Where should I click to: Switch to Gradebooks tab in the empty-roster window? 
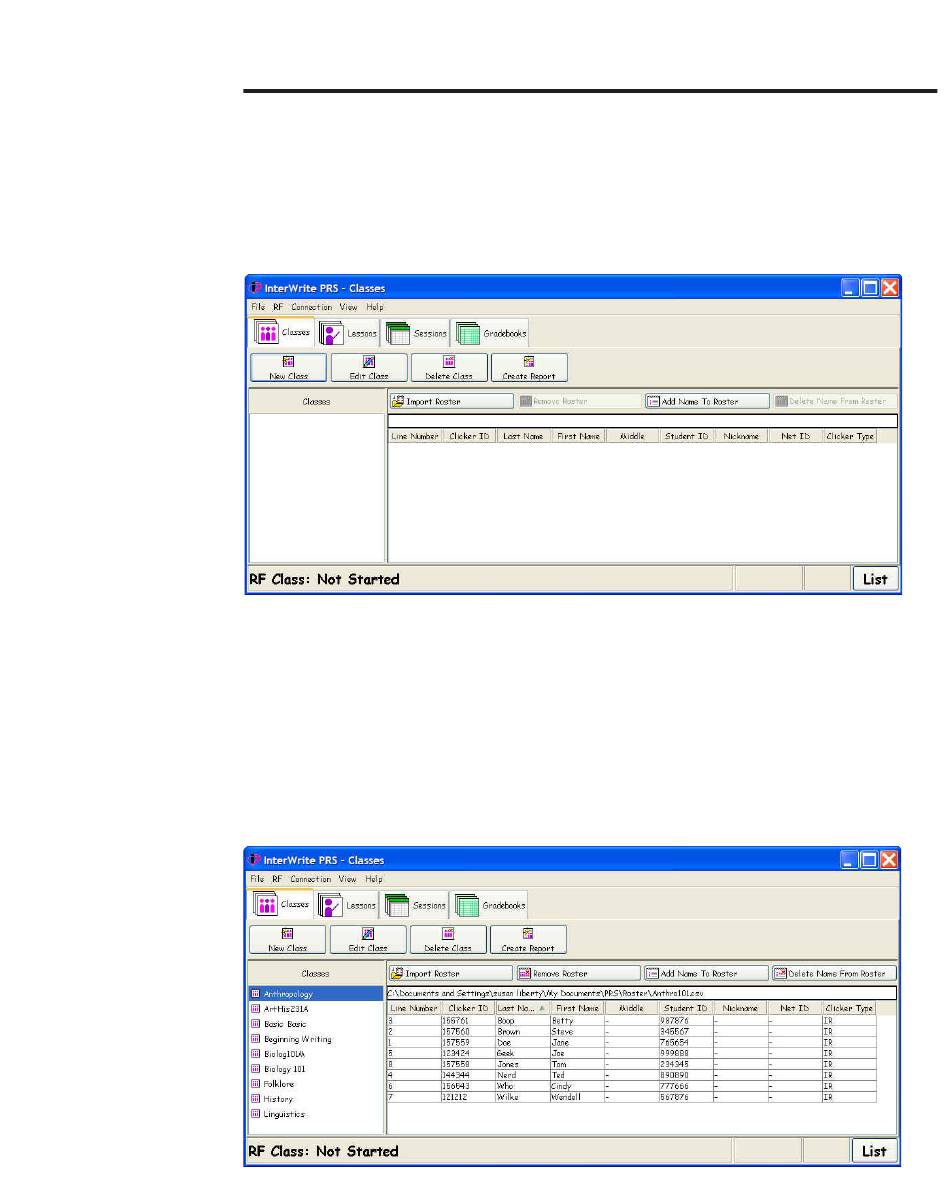click(491, 333)
